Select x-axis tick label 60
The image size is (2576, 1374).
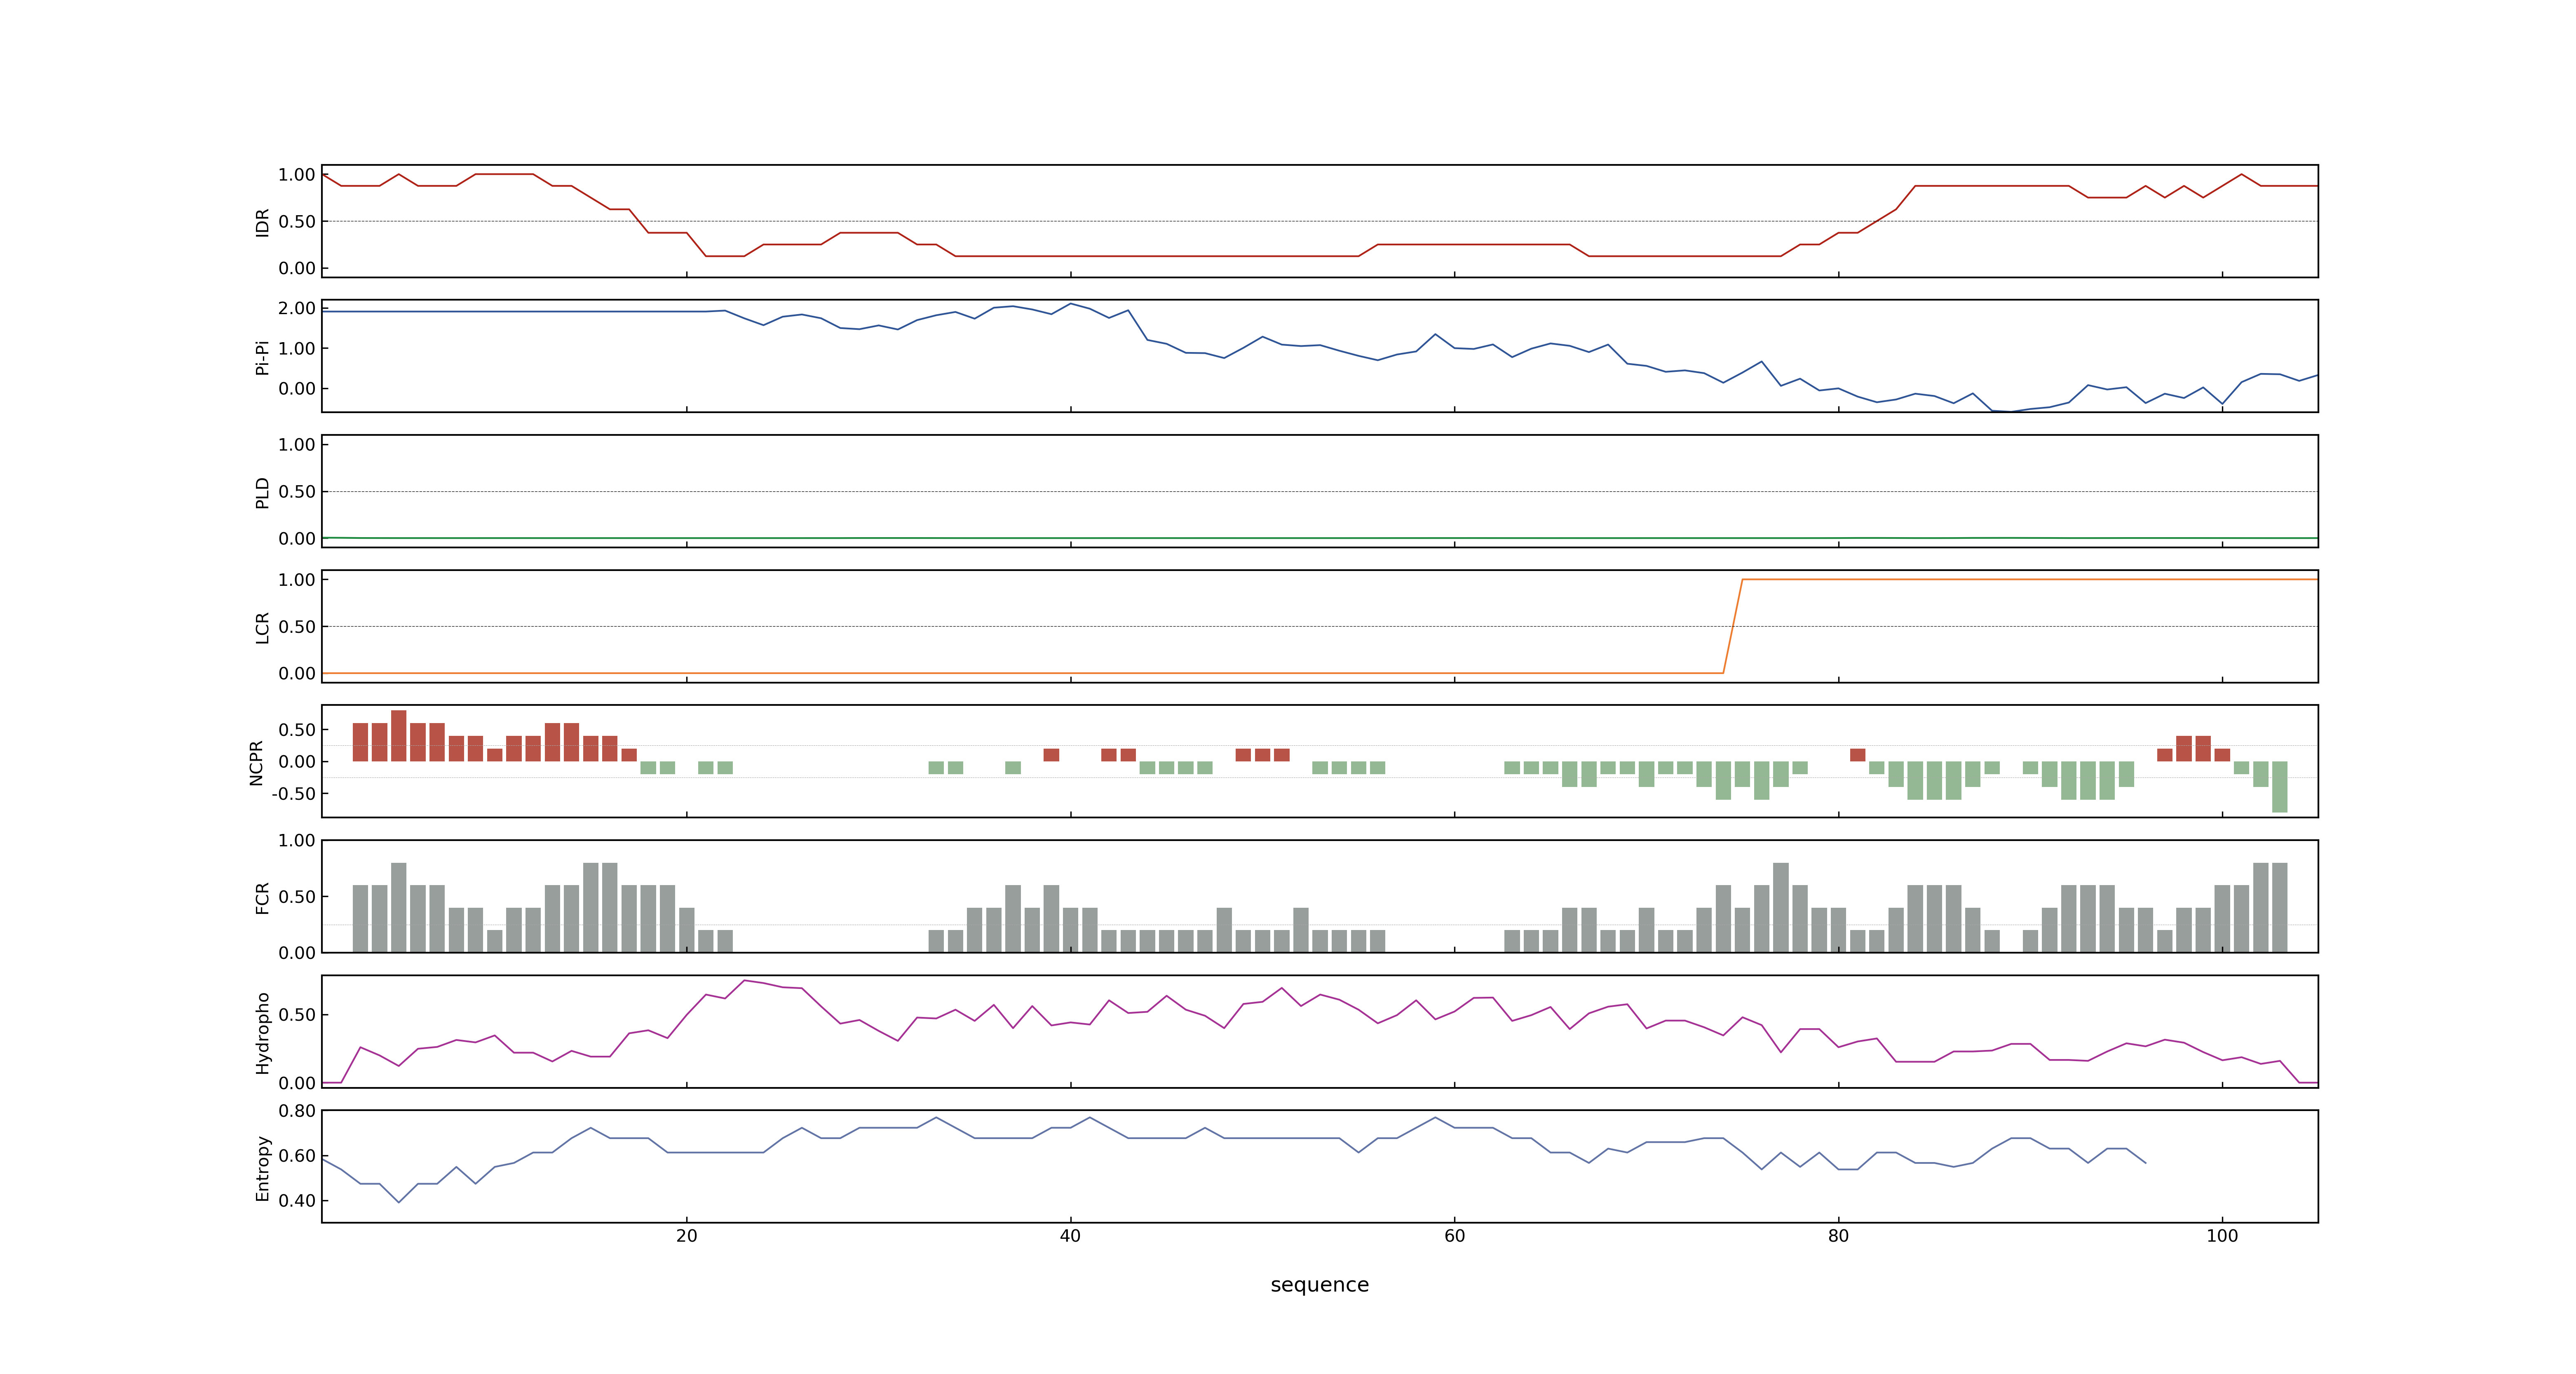(x=1454, y=1235)
